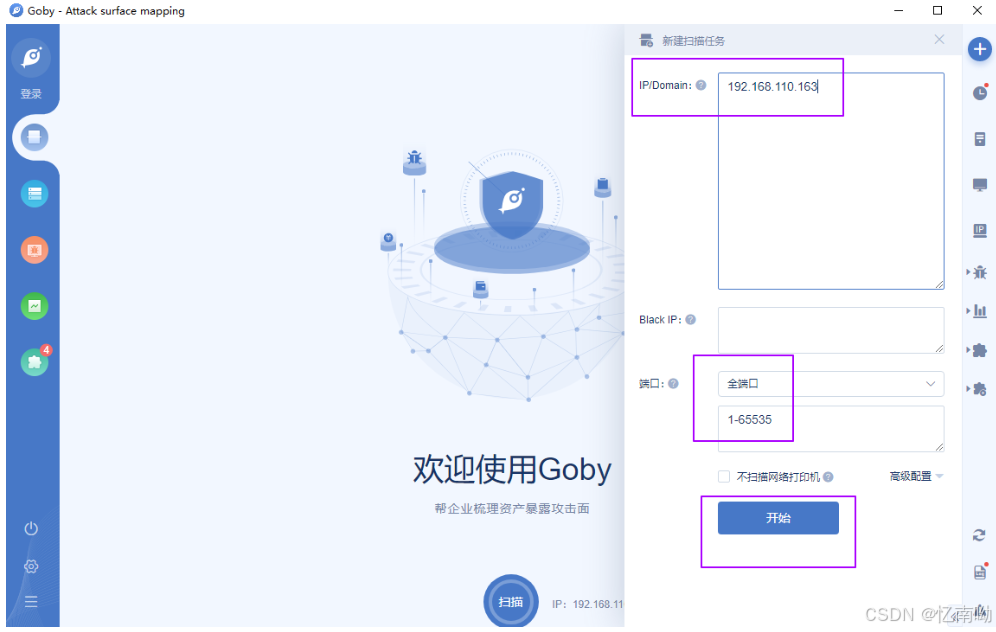Expand the 高级配置 advanced settings

916,476
